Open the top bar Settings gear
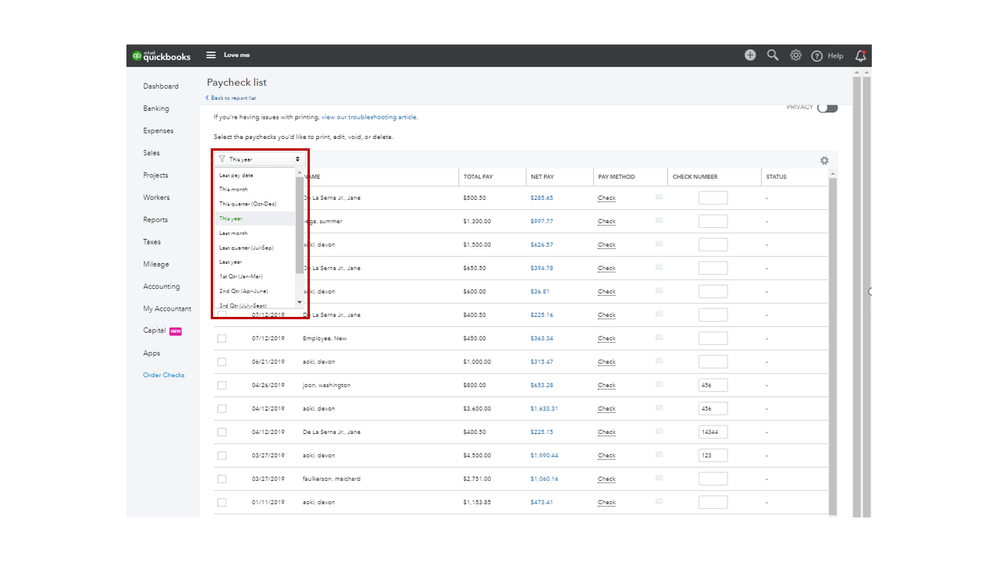This screenshot has width=999, height=562. coord(796,55)
